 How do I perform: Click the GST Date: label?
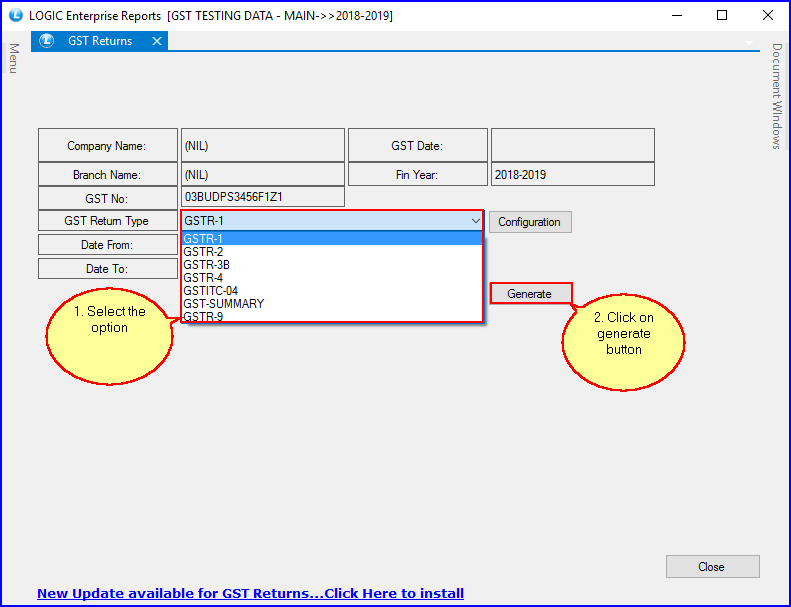pos(418,145)
